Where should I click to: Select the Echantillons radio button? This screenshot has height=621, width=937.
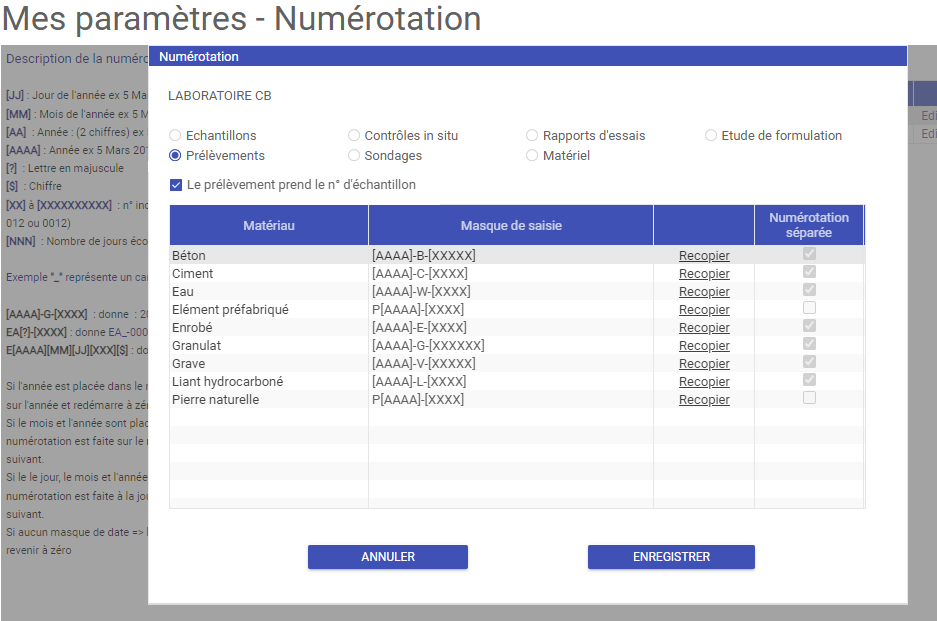click(175, 136)
